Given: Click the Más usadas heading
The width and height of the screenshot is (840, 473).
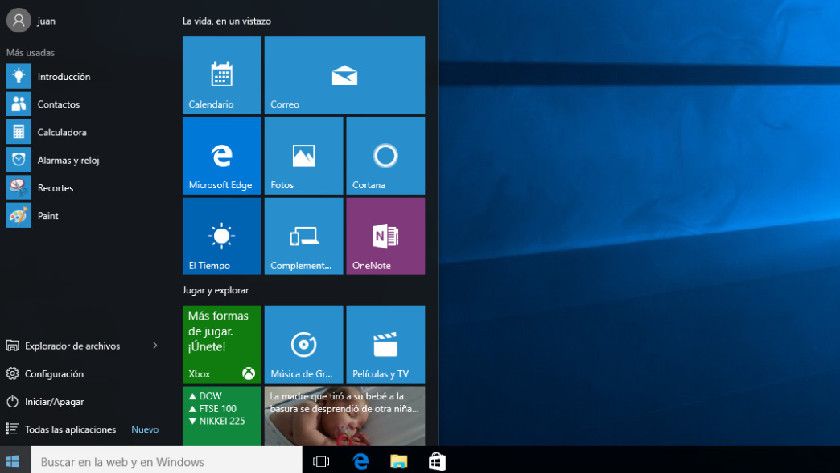Looking at the screenshot, I should click(x=31, y=52).
